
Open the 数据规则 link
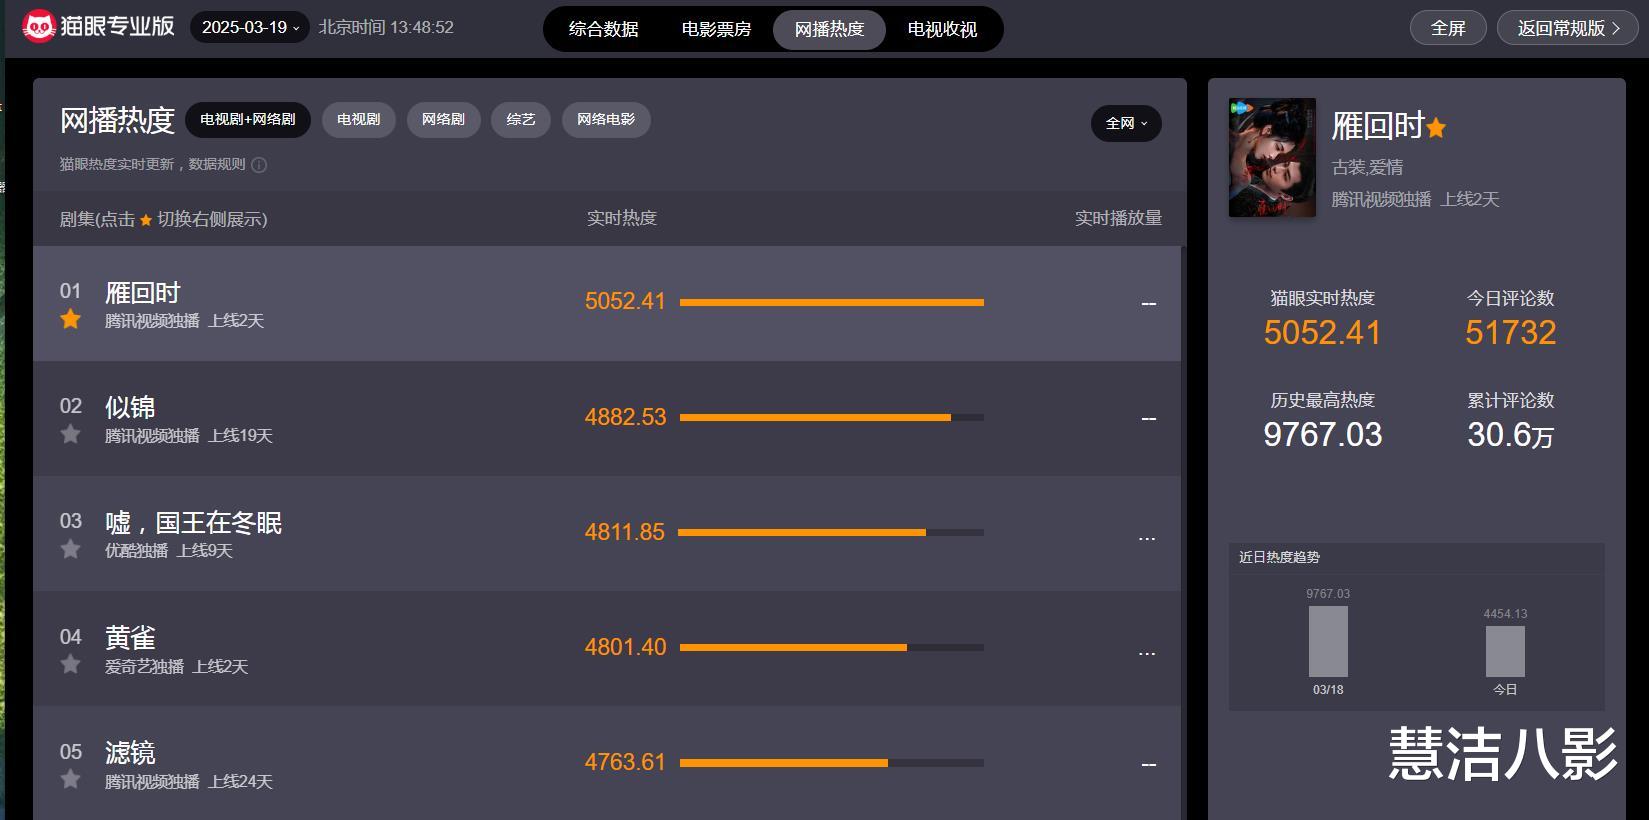tap(217, 164)
